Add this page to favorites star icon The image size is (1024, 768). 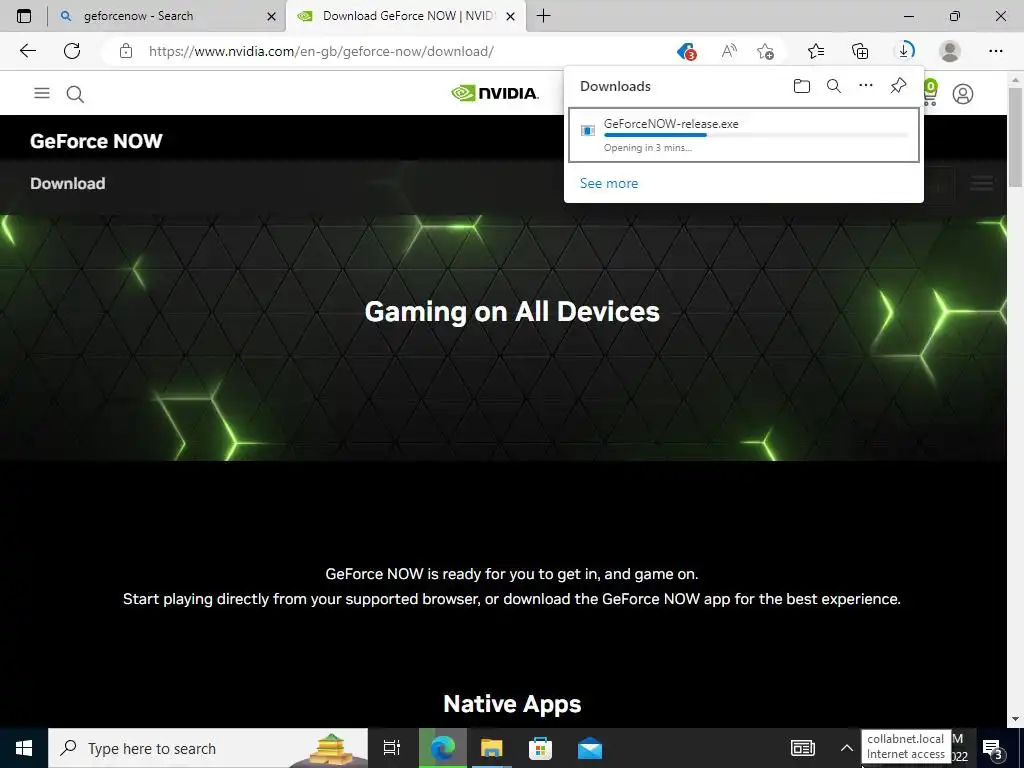[765, 51]
